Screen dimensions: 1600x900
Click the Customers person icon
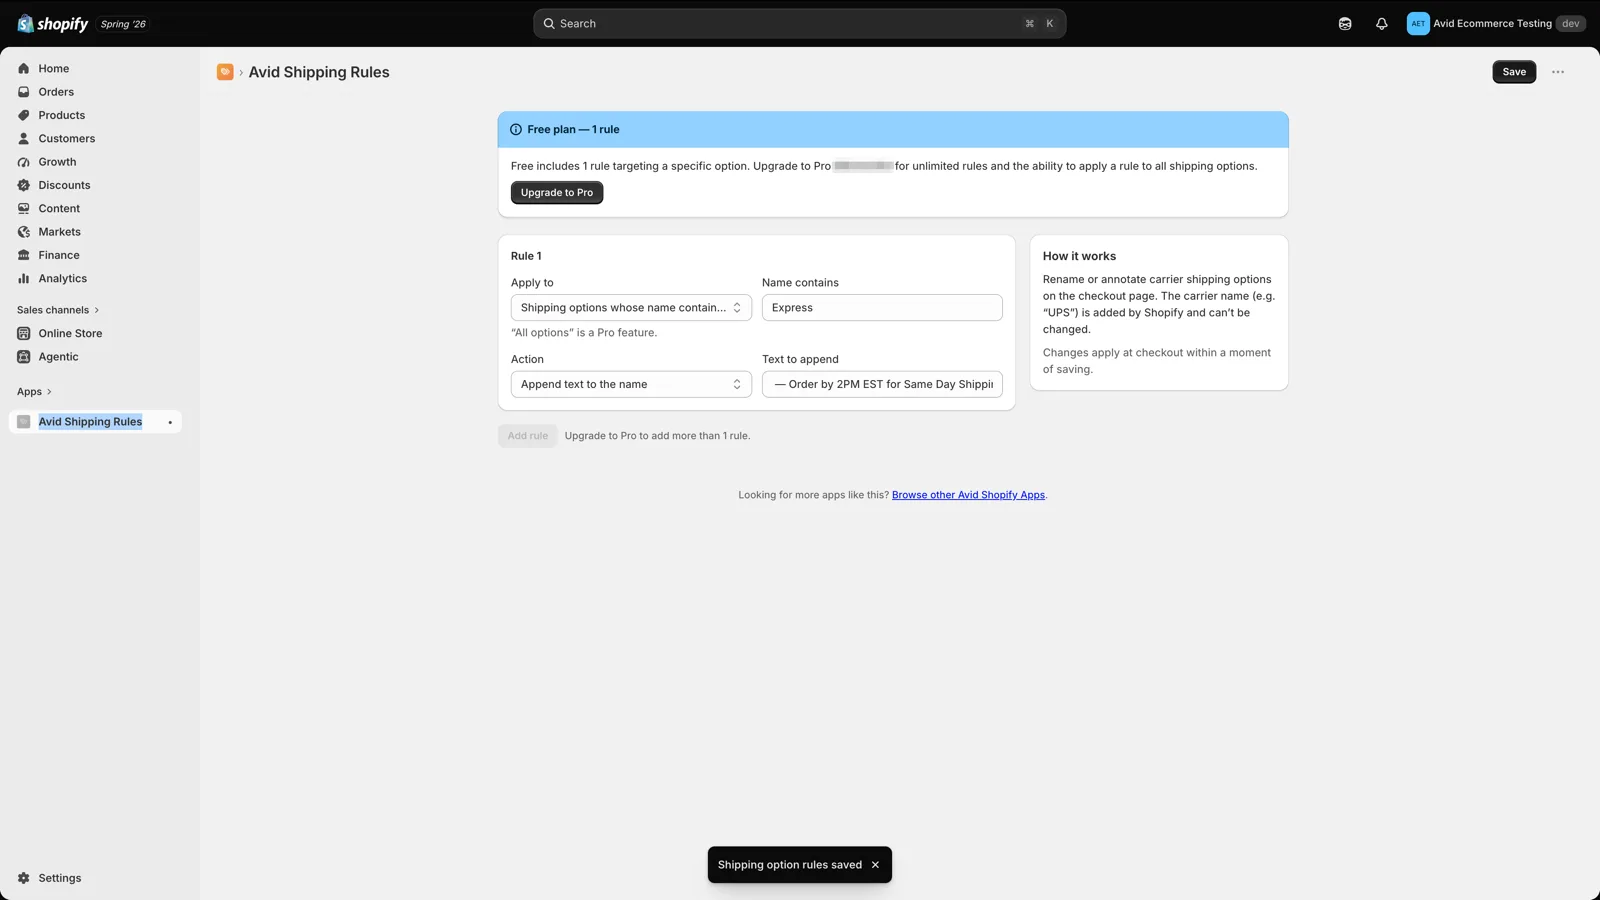(x=24, y=139)
